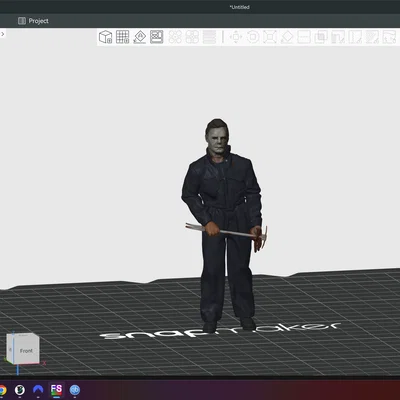
Task: Select the Scale tool icon
Action: coord(270,37)
